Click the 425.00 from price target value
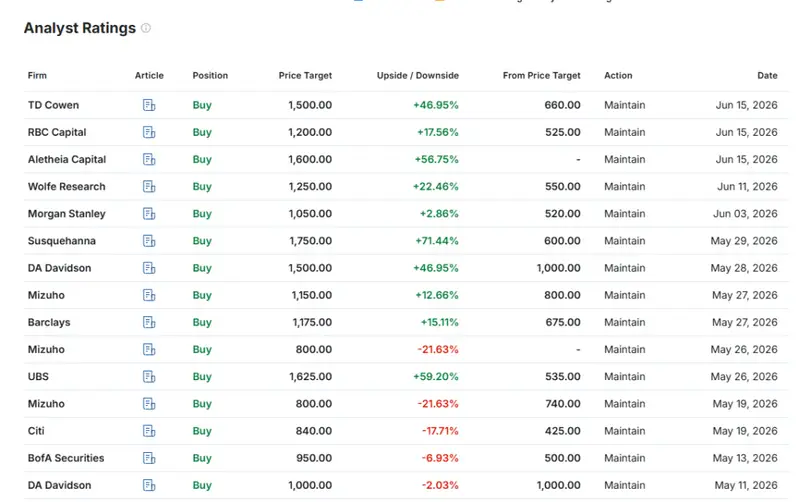 tap(563, 431)
